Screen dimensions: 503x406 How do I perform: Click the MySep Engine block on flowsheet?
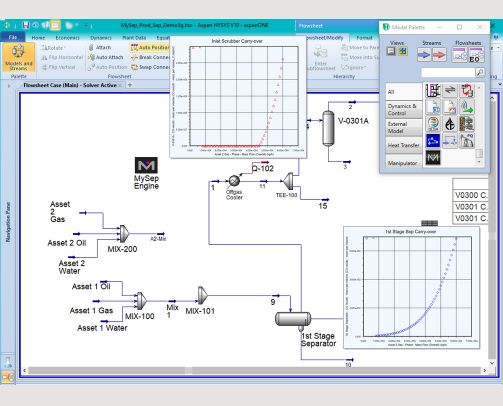146,165
